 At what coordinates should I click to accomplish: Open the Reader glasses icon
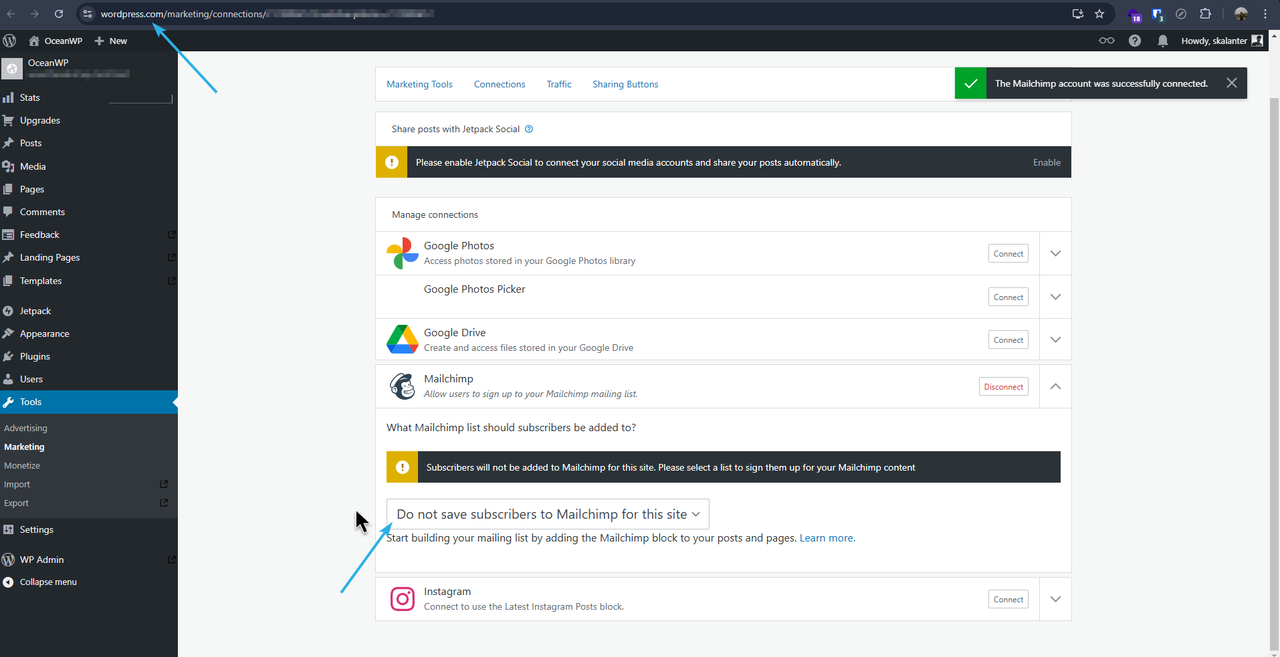1106,41
